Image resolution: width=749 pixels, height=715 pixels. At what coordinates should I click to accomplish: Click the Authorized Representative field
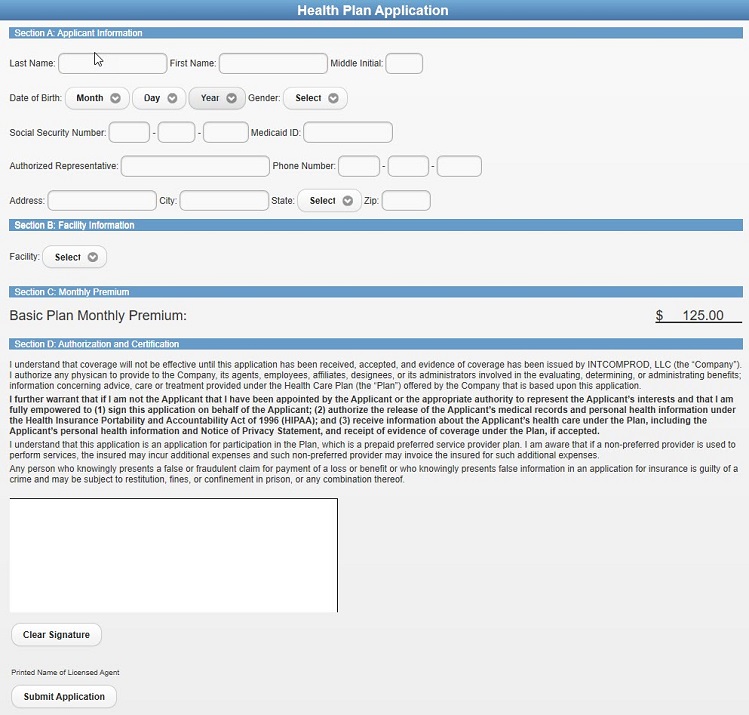195,166
